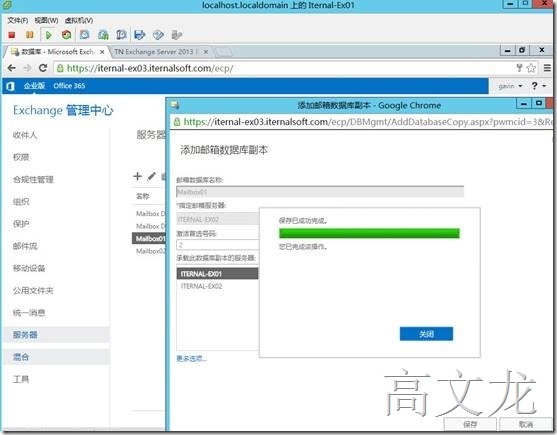Open 保护 in the sidebar

point(21,224)
